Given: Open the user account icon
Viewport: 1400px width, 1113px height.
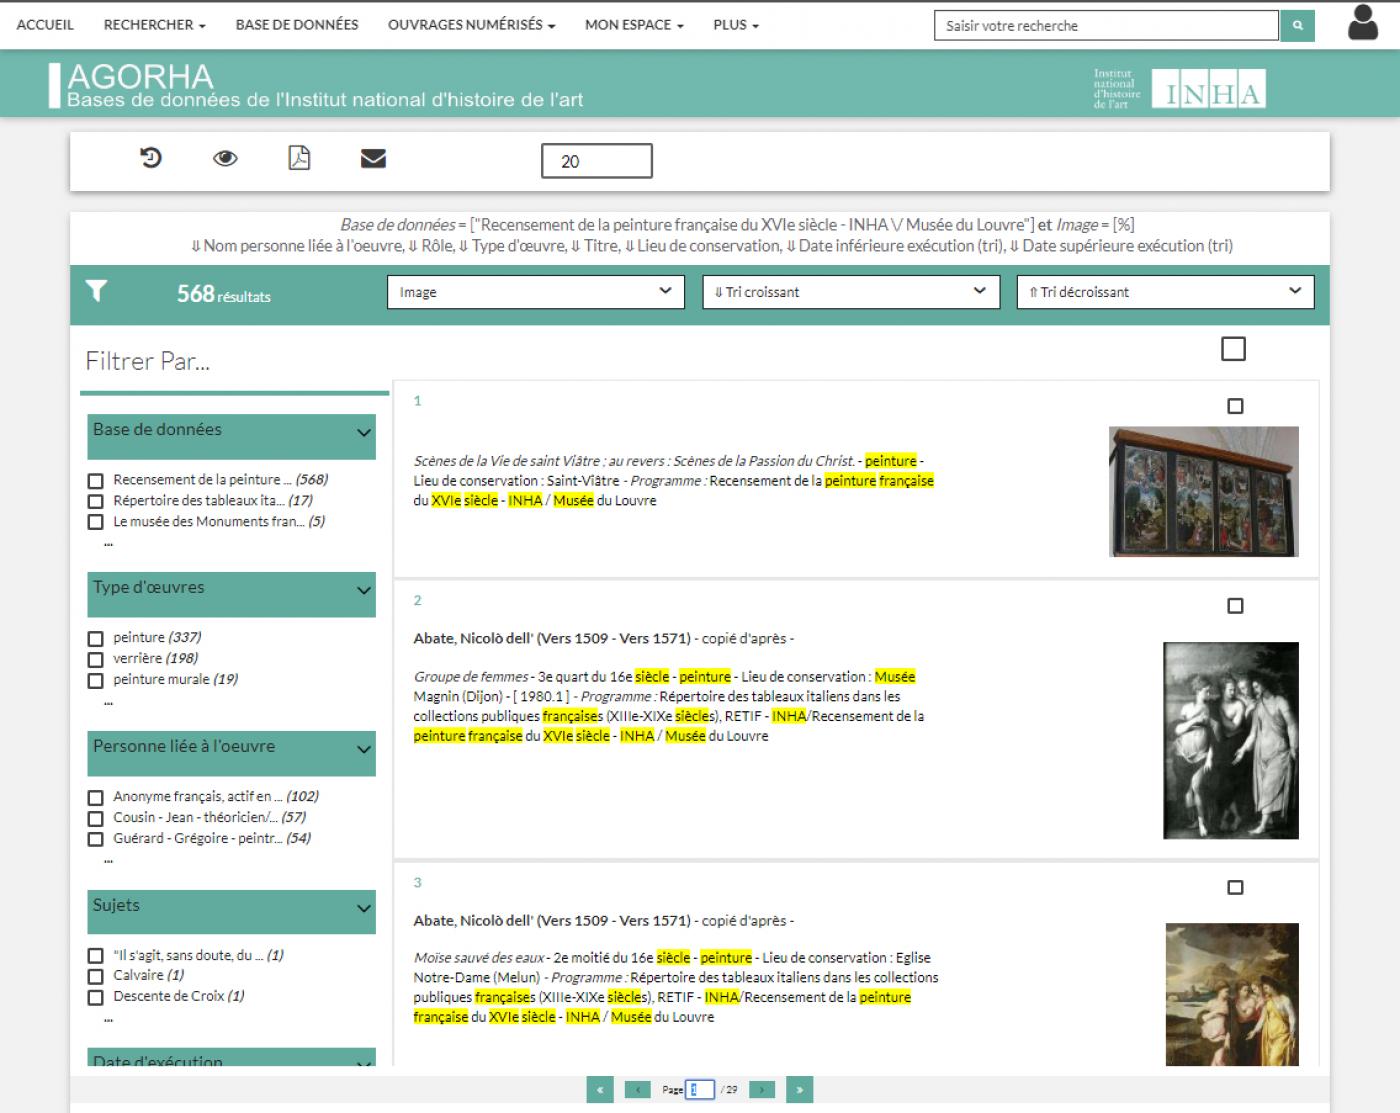Looking at the screenshot, I should pyautogui.click(x=1362, y=22).
